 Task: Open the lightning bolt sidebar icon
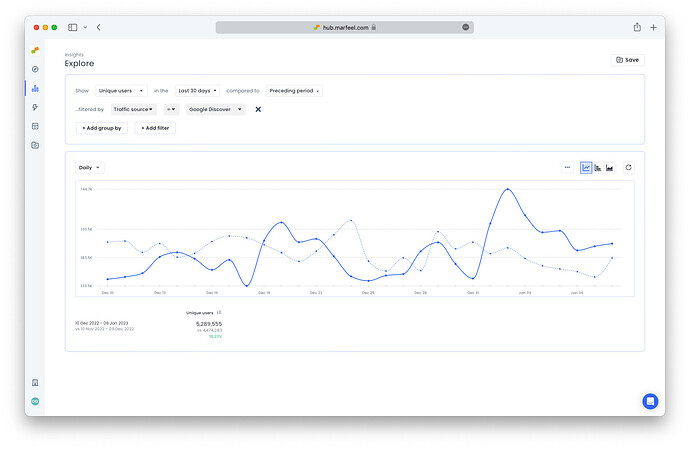coord(35,107)
